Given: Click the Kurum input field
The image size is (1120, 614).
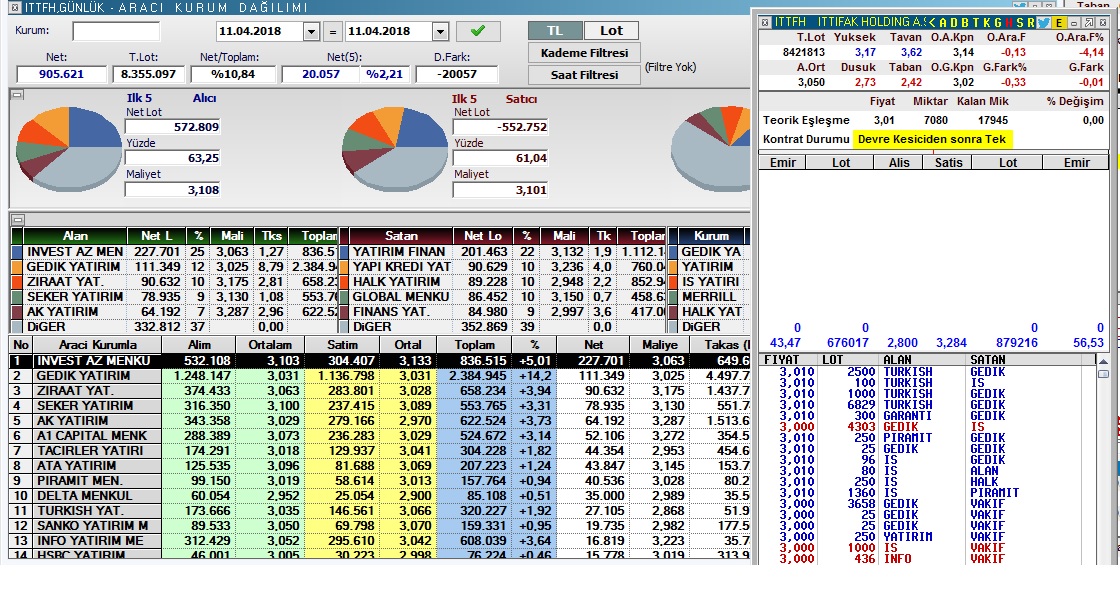Looking at the screenshot, I should 116,31.
